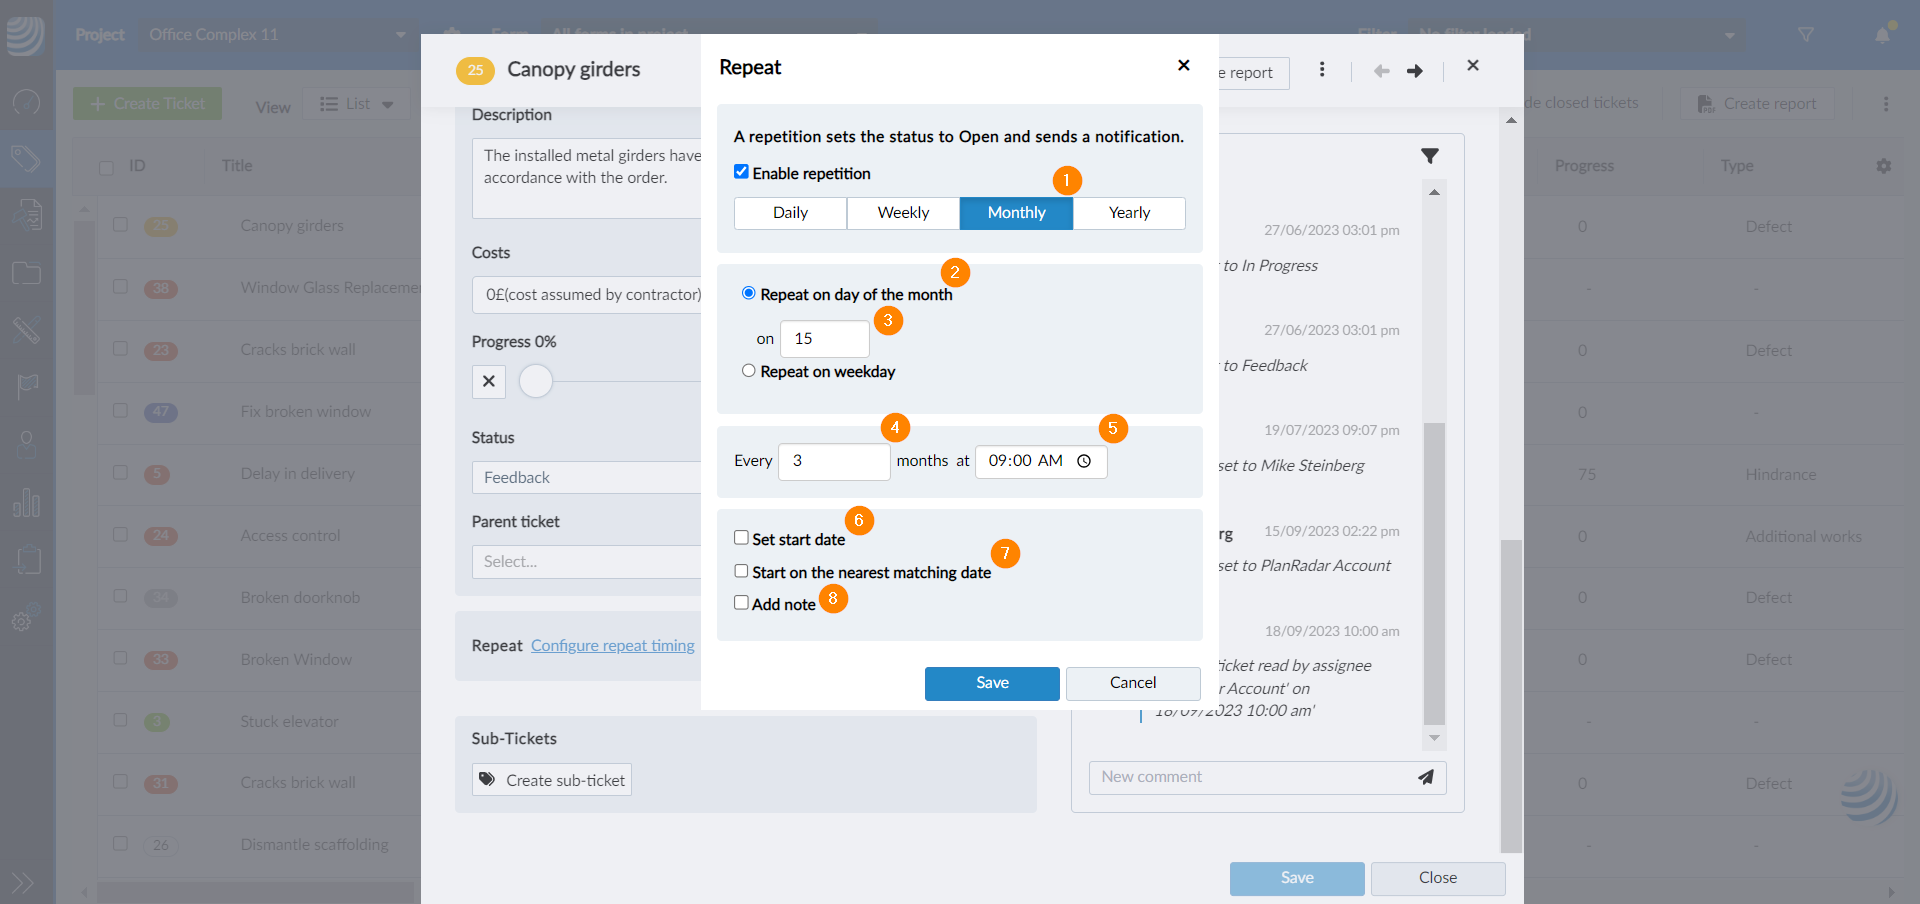Select Repeat on weekday radio button
The width and height of the screenshot is (1920, 904).
pos(748,371)
